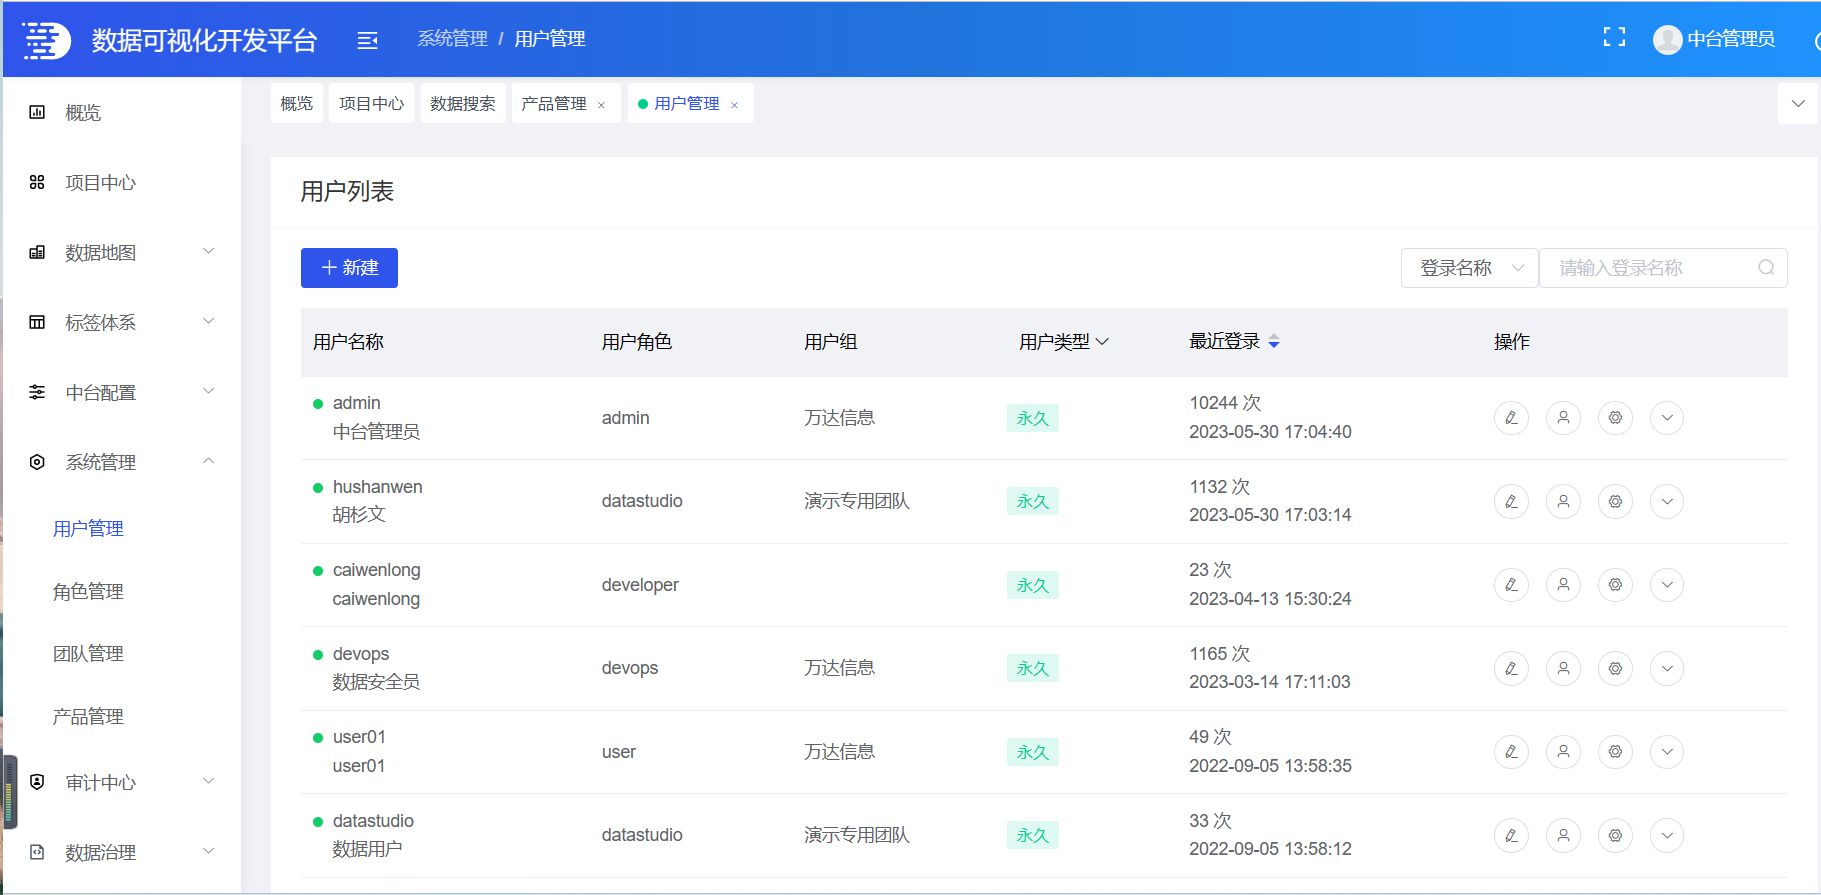The height and width of the screenshot is (895, 1821).
Task: Select 产品管理 in the sidebar
Action: coord(88,717)
